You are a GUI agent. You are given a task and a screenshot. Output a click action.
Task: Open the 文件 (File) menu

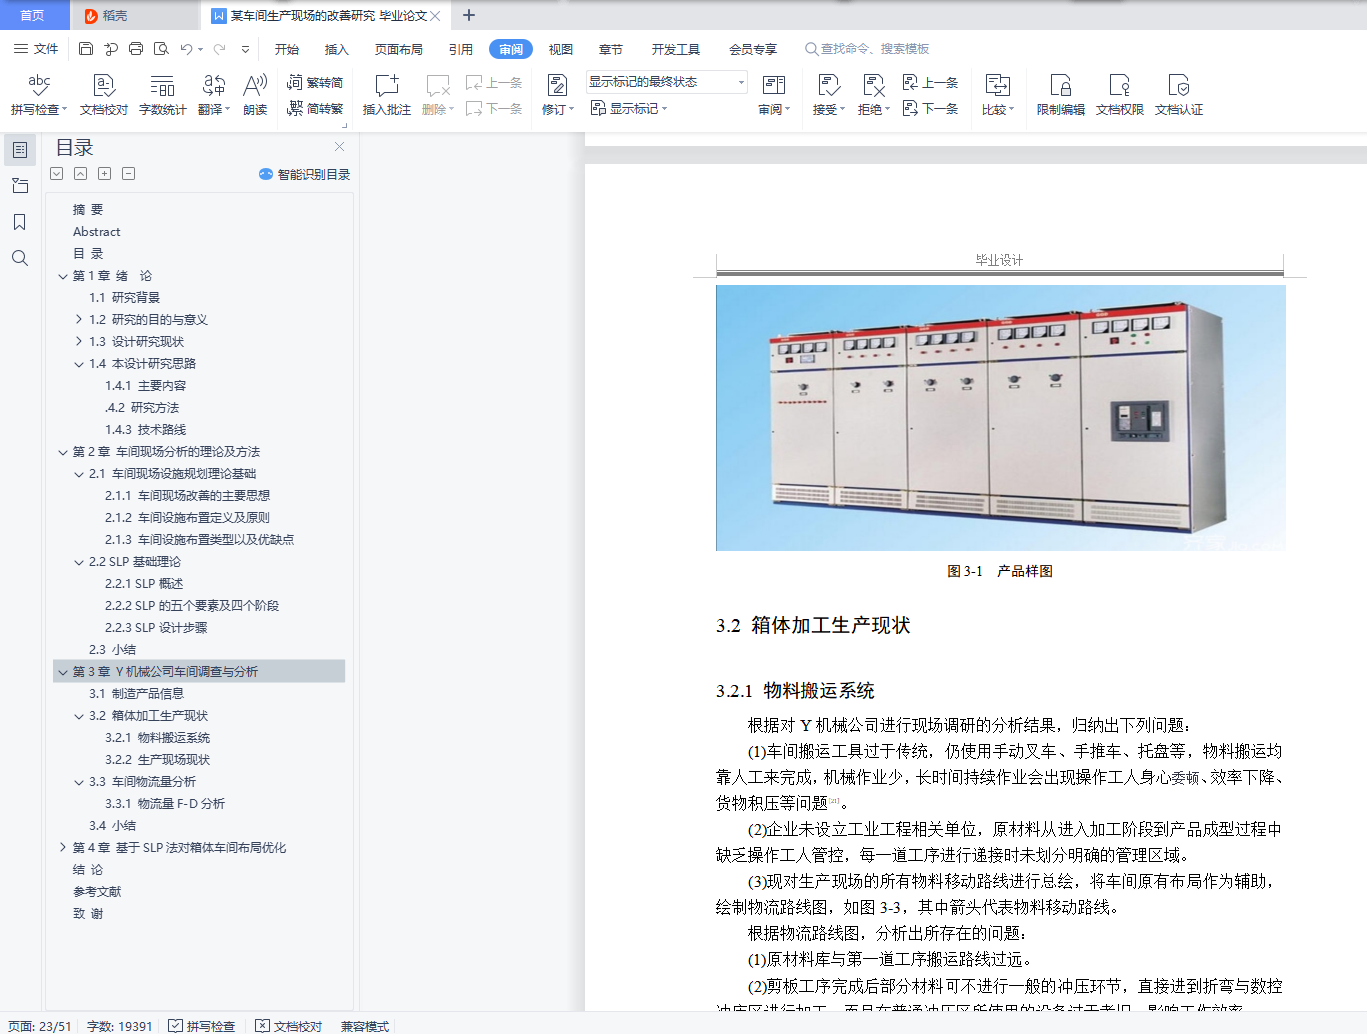tap(37, 49)
